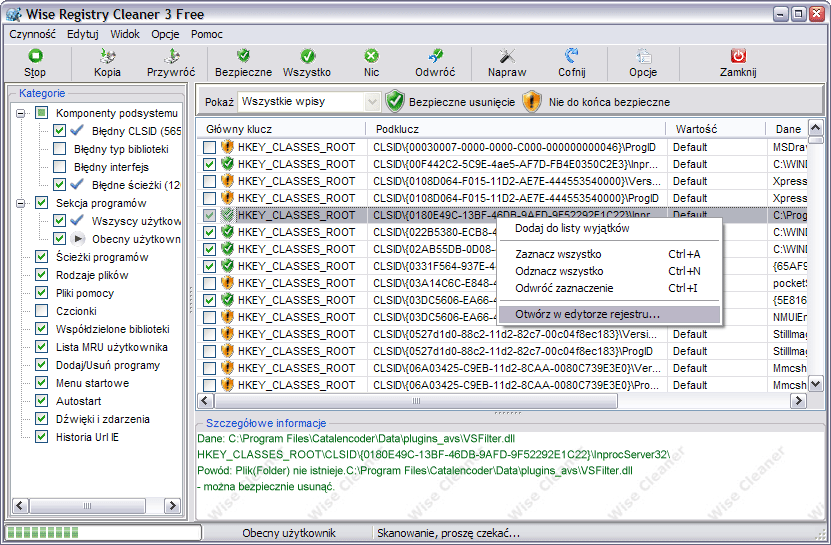Image resolution: width=831 pixels, height=545 pixels.
Task: Click the Dane column header
Action: 786,129
